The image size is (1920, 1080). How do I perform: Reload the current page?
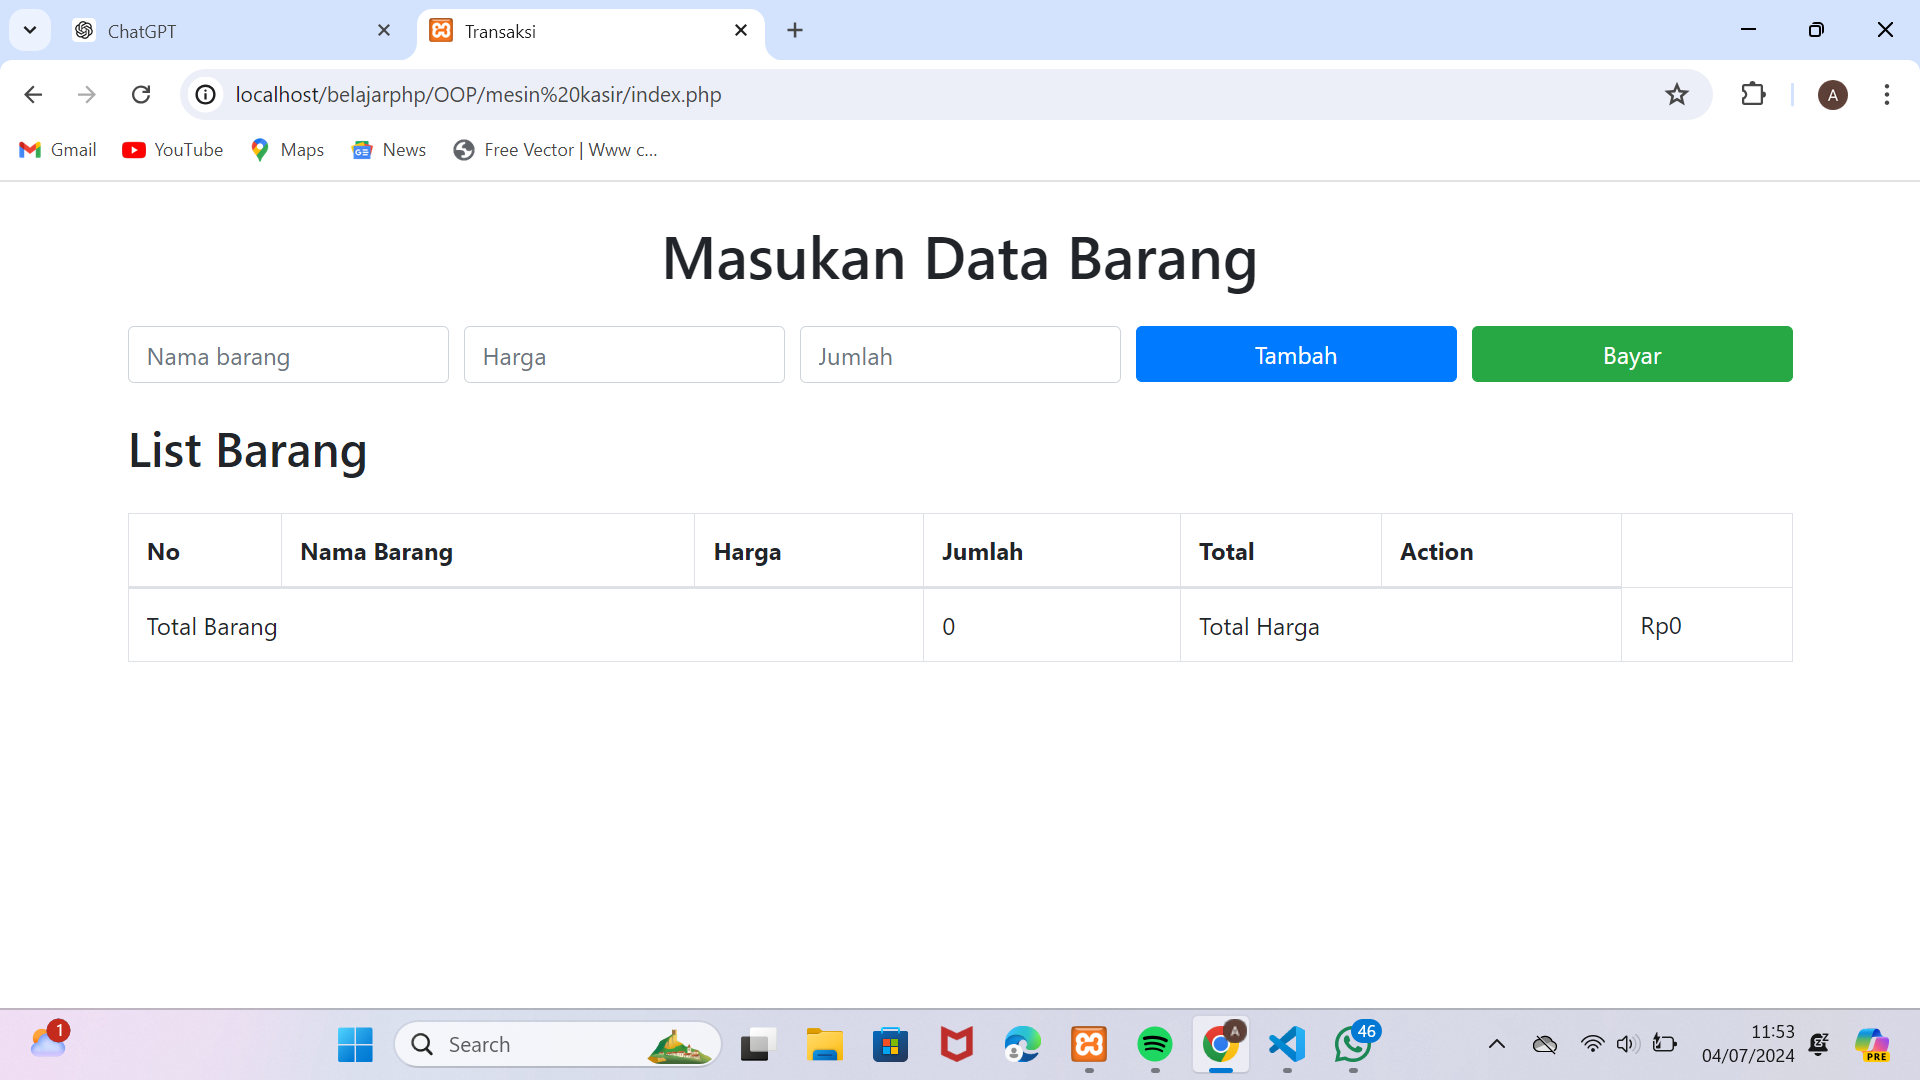click(x=141, y=94)
